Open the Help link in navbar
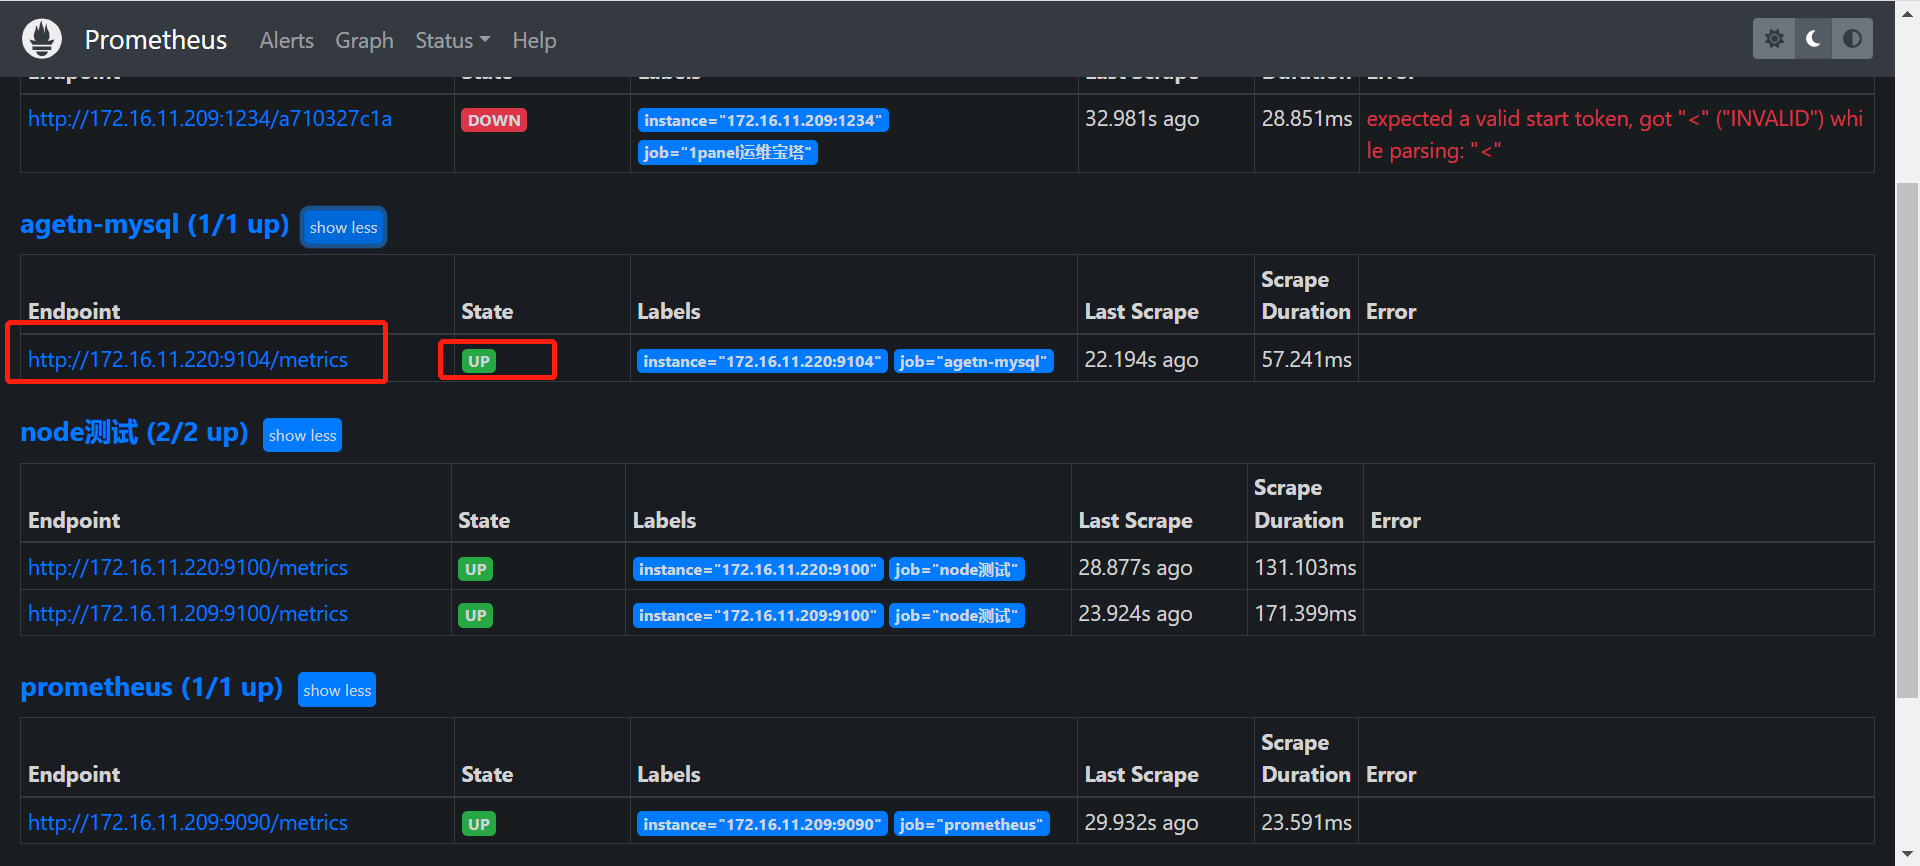 534,41
